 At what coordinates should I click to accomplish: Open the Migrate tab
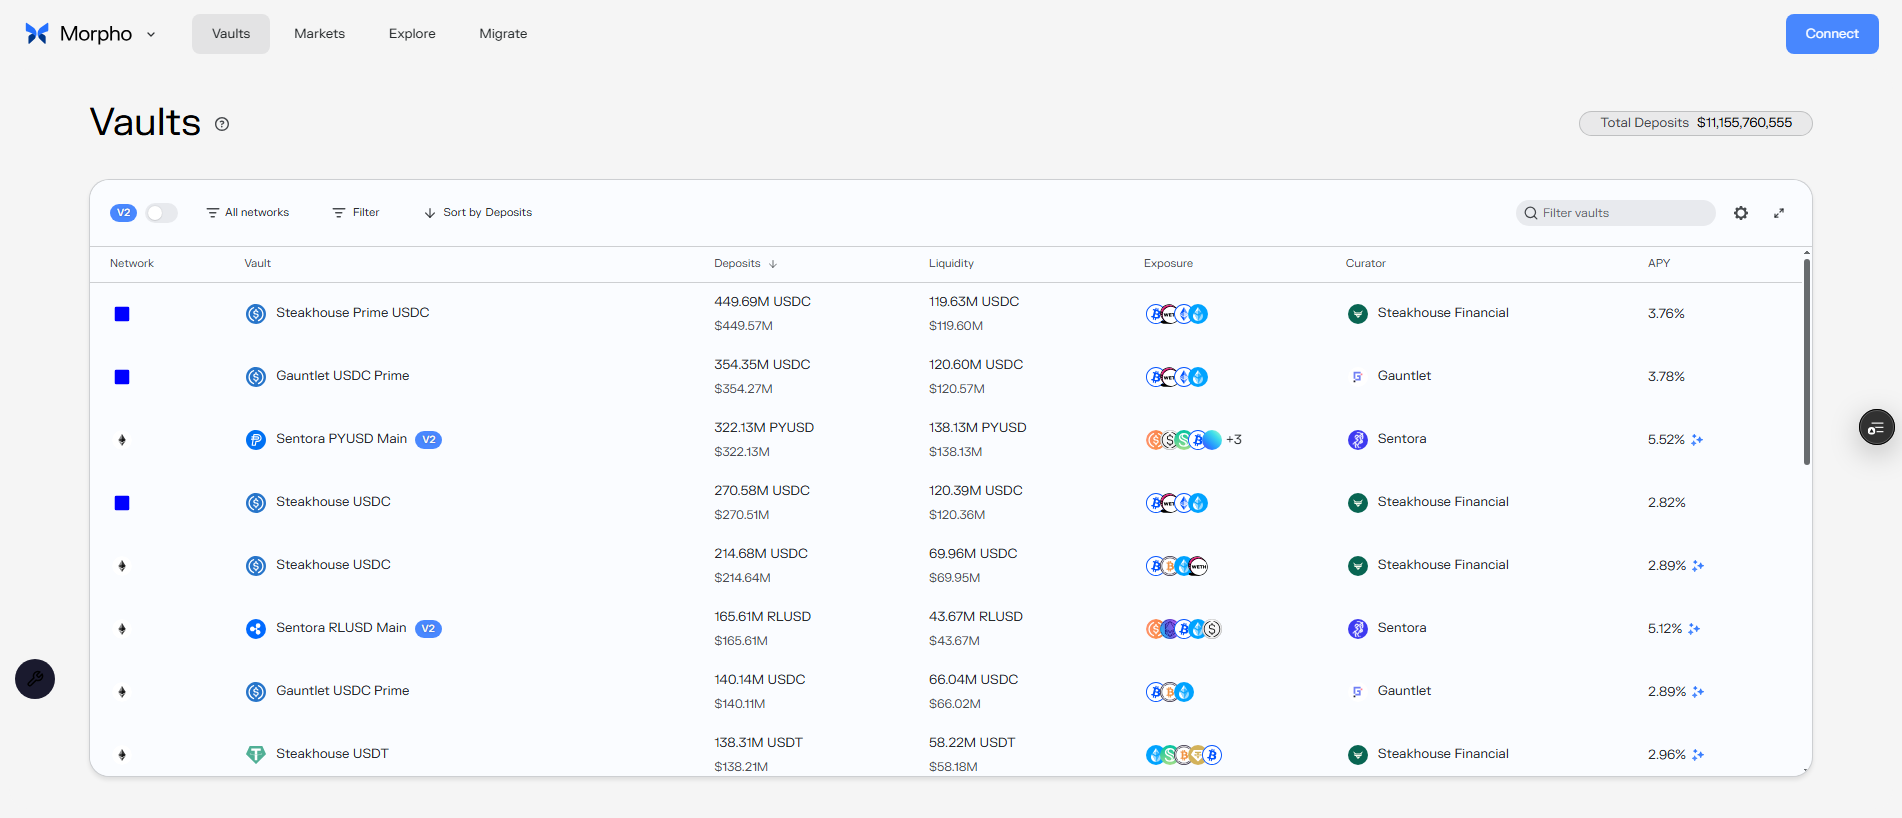pos(503,34)
